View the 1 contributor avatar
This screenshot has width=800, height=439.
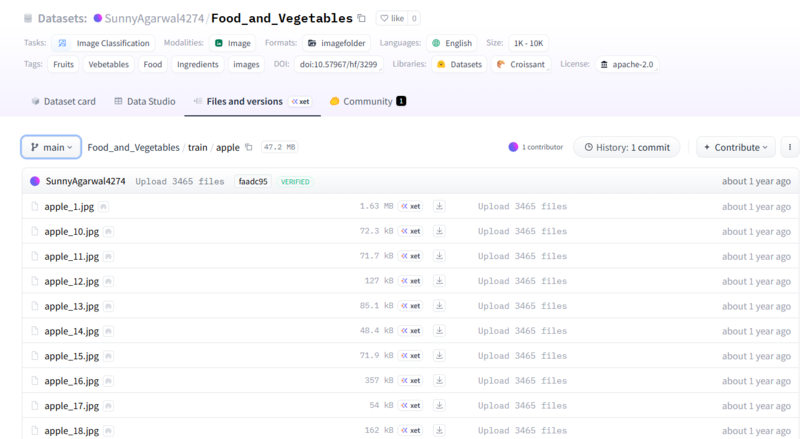point(513,147)
